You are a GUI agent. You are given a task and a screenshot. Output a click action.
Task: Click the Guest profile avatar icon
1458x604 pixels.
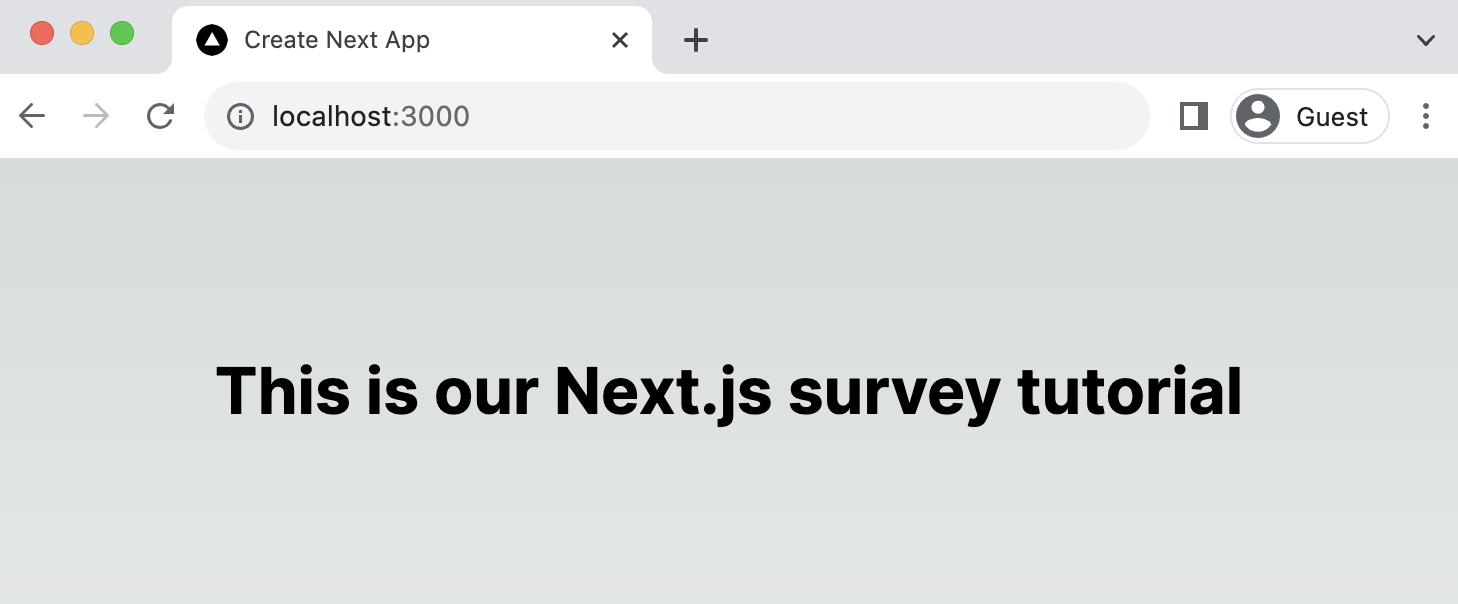point(1257,116)
